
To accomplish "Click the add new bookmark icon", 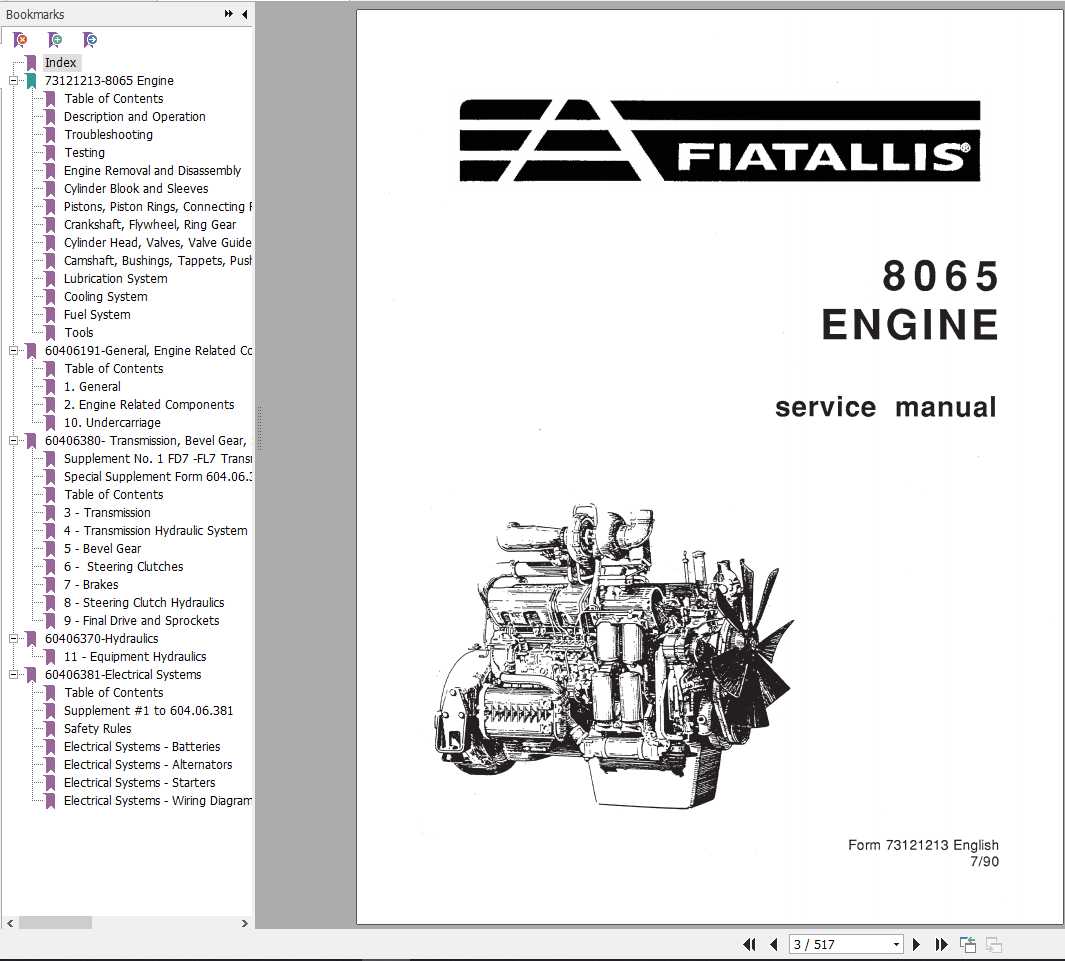I will pyautogui.click(x=55, y=40).
